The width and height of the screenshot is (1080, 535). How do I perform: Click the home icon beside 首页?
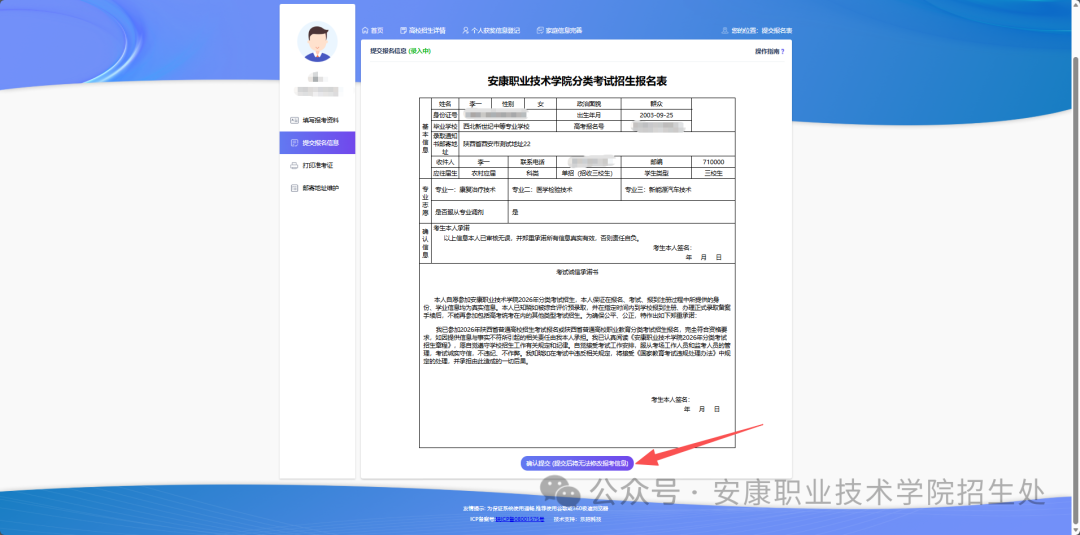pyautogui.click(x=364, y=31)
